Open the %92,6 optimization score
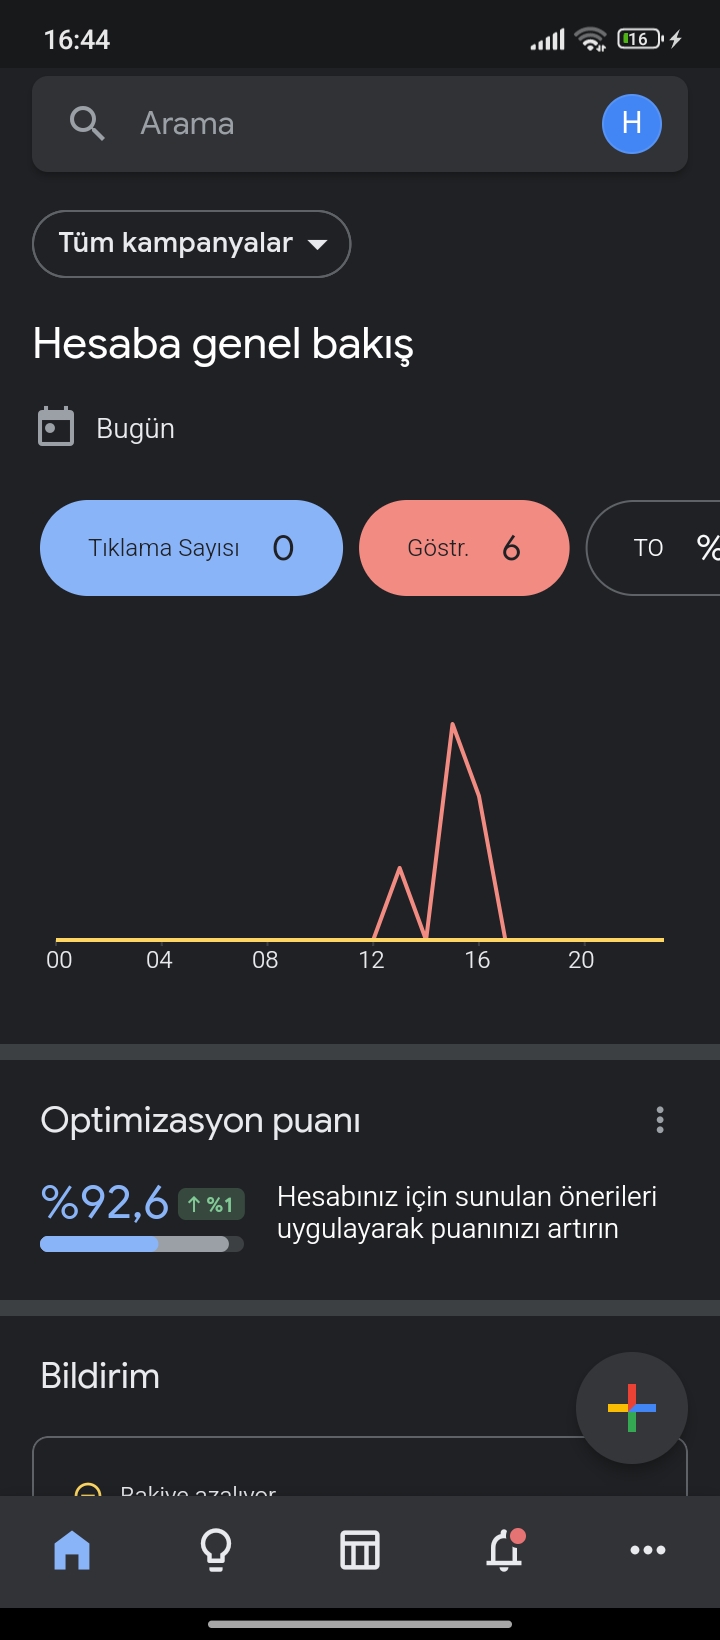720x1640 pixels. pyautogui.click(x=104, y=1202)
